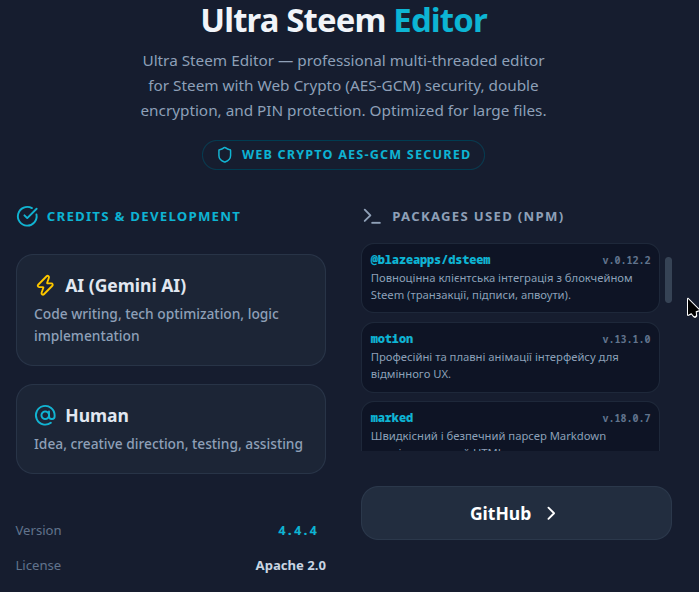
Task: Click the dsteem package description text
Action: tap(502, 287)
